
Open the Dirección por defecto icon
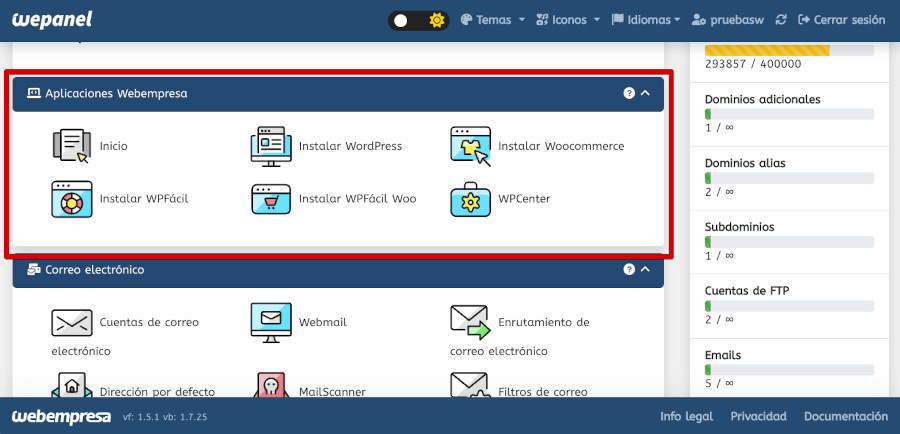tap(72, 386)
